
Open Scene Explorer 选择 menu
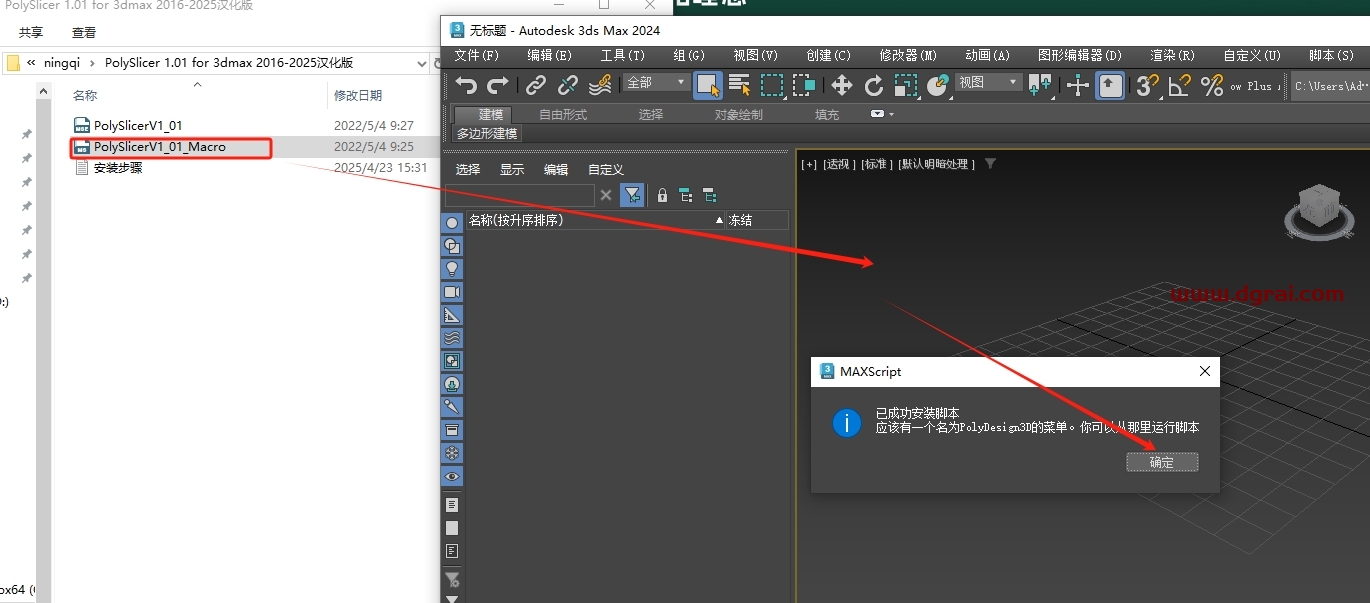click(468, 169)
